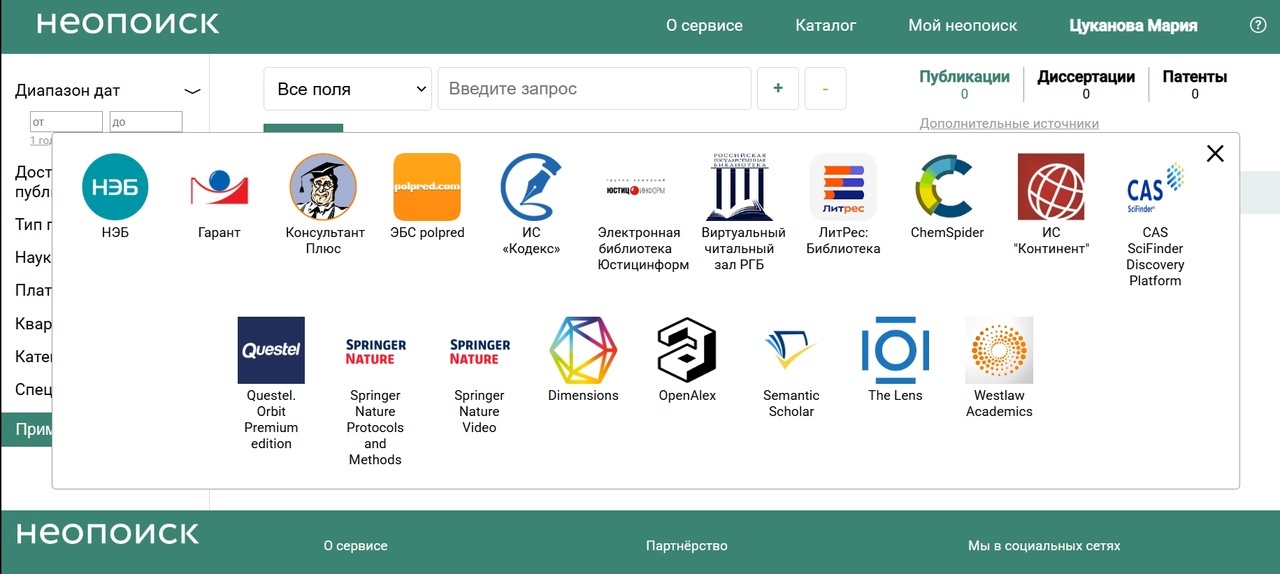1280x574 pixels.
Task: Click the Дополнительные источники link
Action: click(1009, 123)
